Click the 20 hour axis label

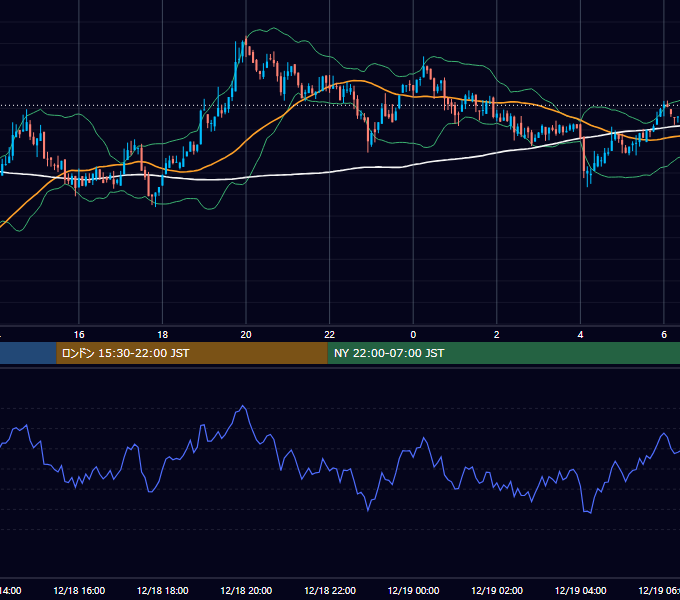[246, 335]
